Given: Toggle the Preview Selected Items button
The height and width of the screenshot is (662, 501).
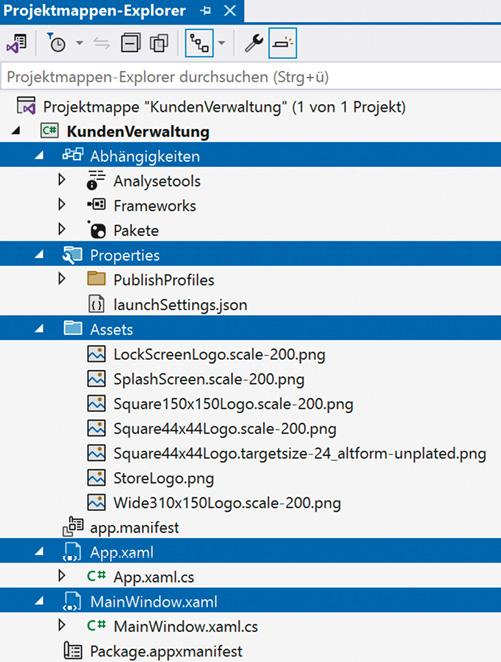Looking at the screenshot, I should tap(282, 43).
